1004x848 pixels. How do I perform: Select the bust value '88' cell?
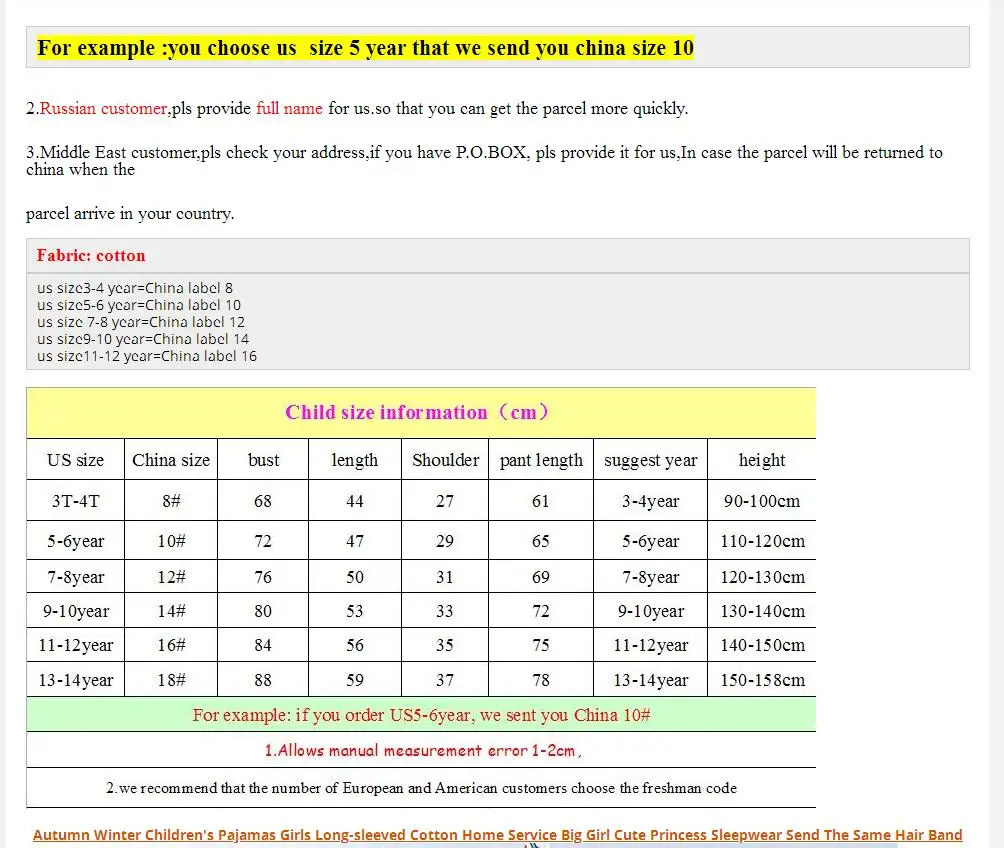263,680
